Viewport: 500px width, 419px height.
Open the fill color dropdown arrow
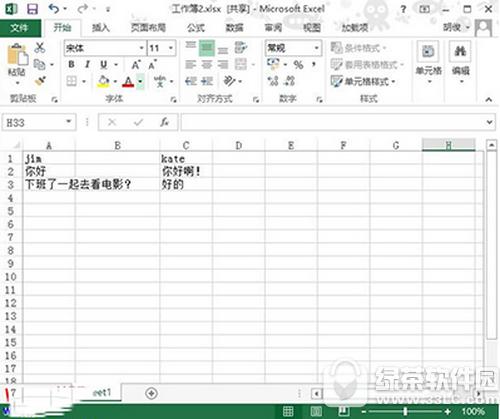pyautogui.click(x=115, y=81)
